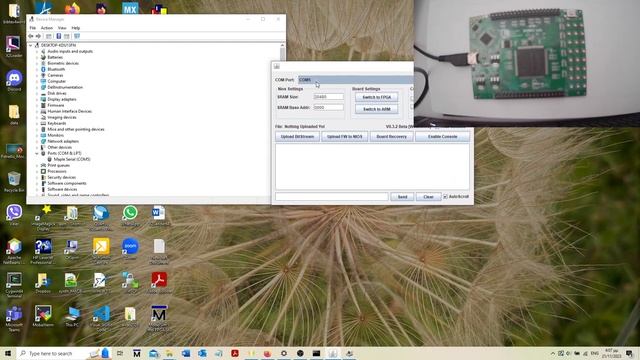The image size is (640, 360).
Task: Select the Mice and other pointing devices row
Action: point(76,129)
